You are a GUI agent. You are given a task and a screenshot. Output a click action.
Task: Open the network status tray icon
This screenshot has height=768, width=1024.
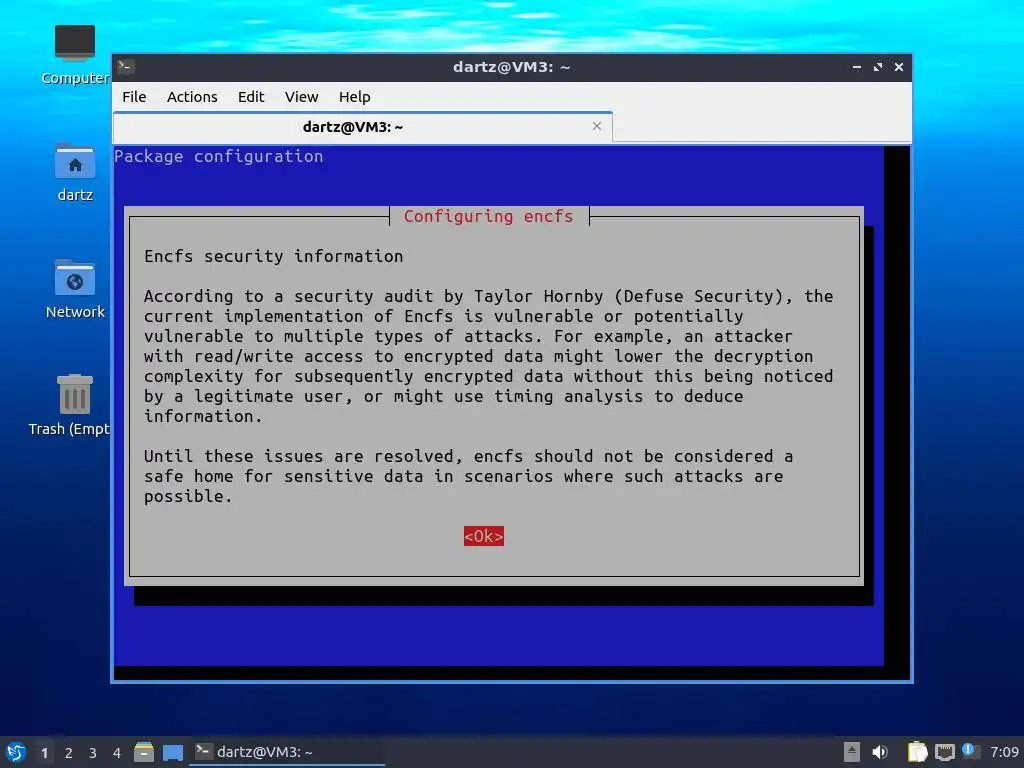(945, 752)
